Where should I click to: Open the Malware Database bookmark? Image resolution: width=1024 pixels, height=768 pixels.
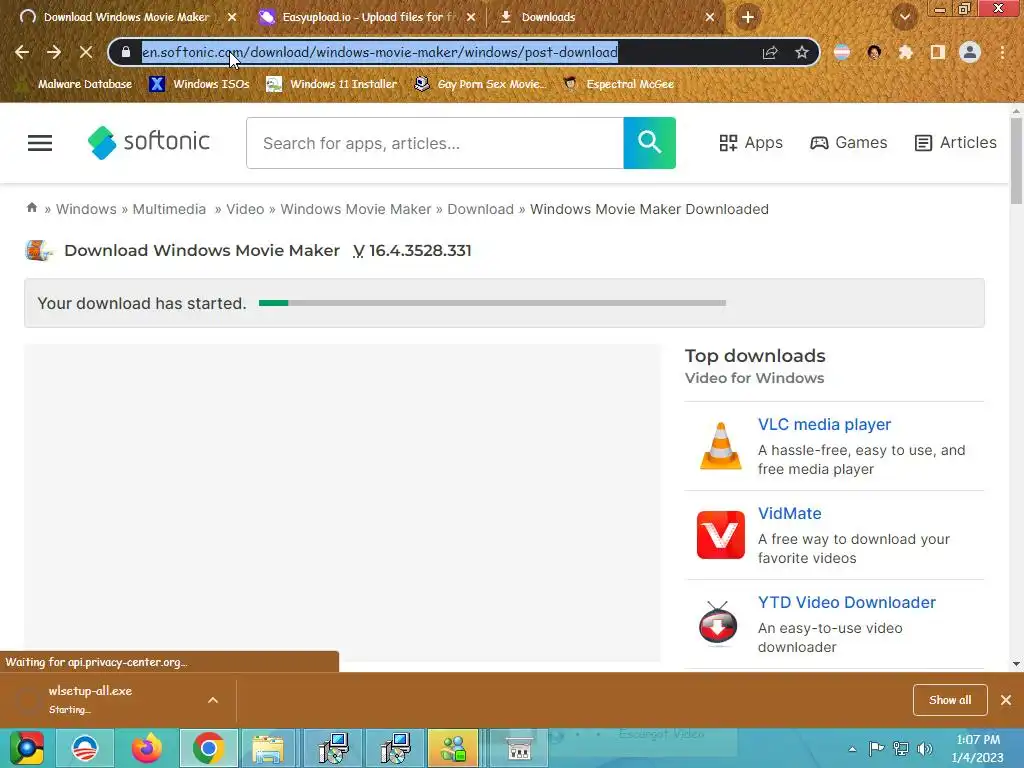(x=76, y=84)
